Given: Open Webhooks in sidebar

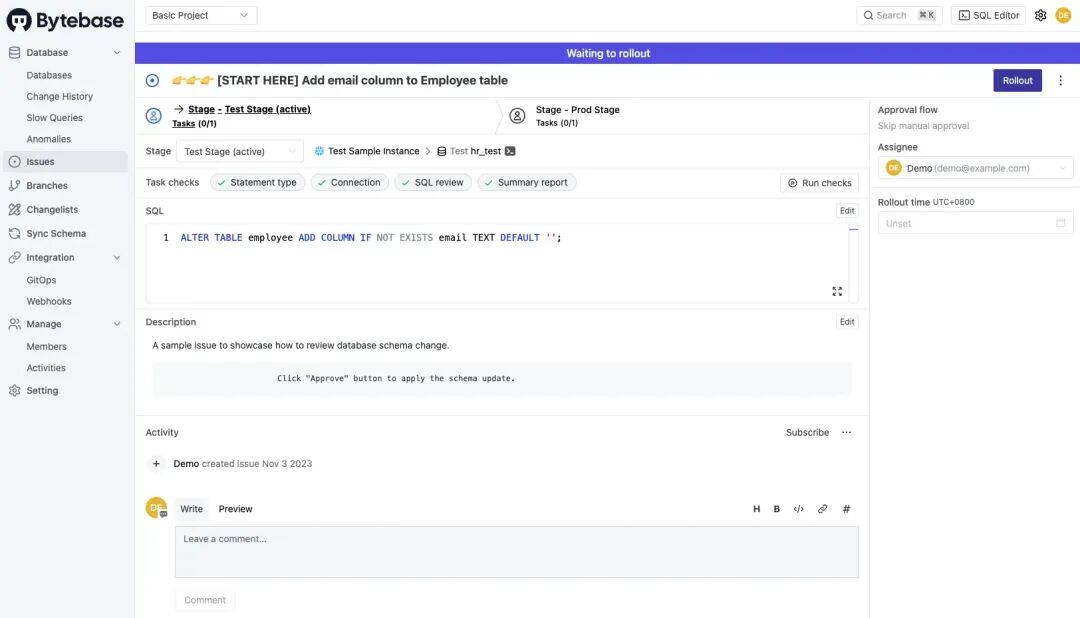Looking at the screenshot, I should [x=49, y=301].
